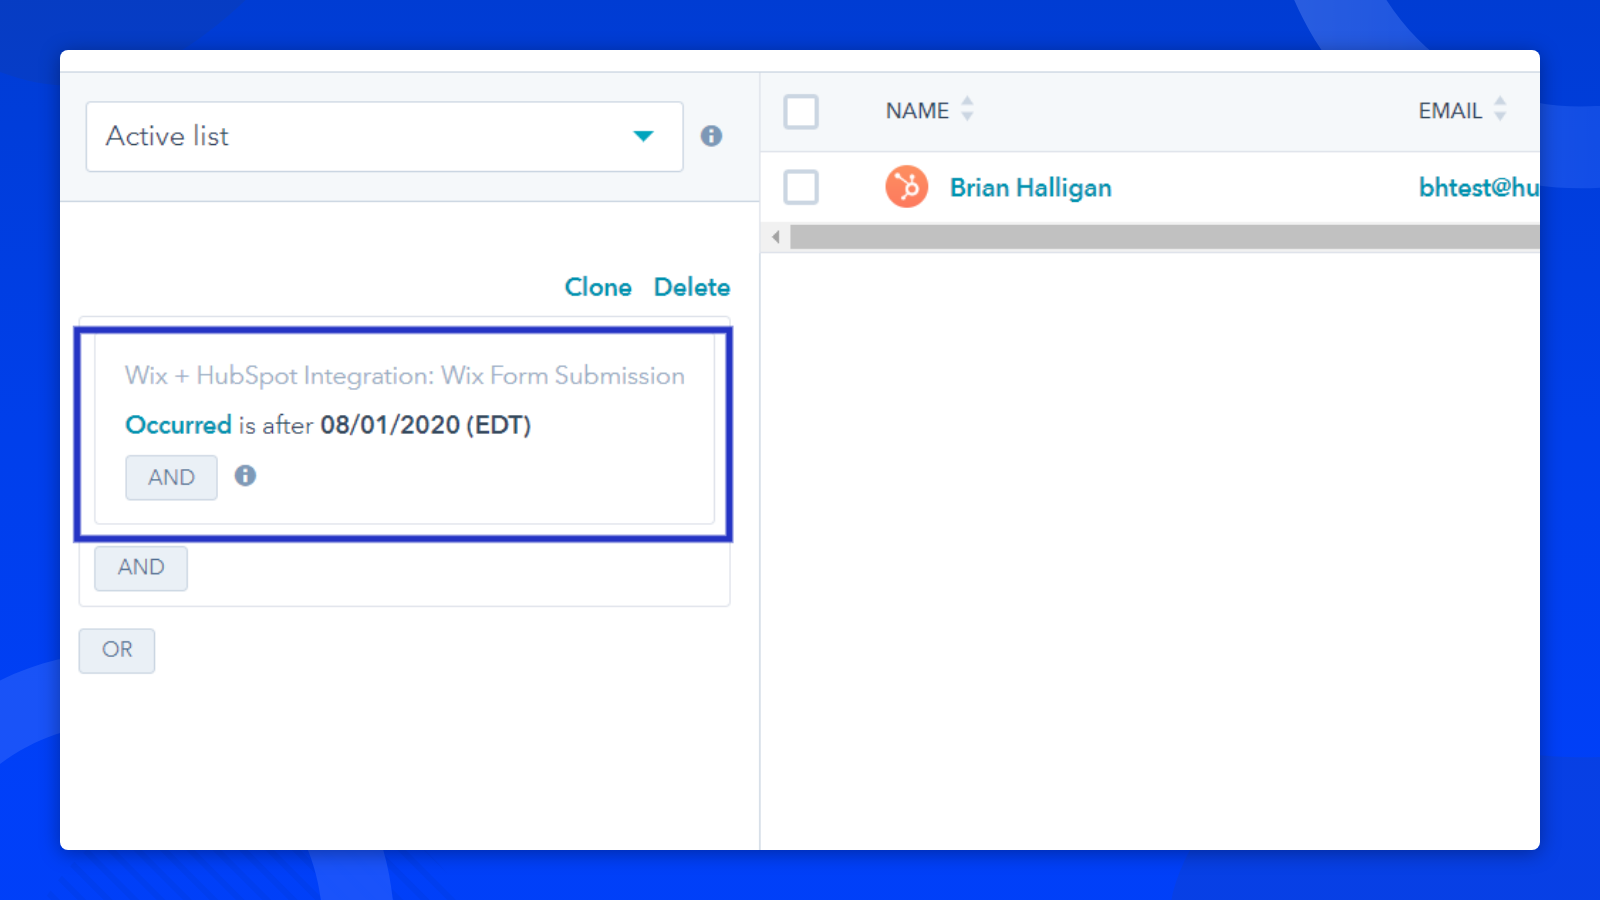Add AND condition inside the Wix filter
The width and height of the screenshot is (1600, 900).
[x=171, y=478]
